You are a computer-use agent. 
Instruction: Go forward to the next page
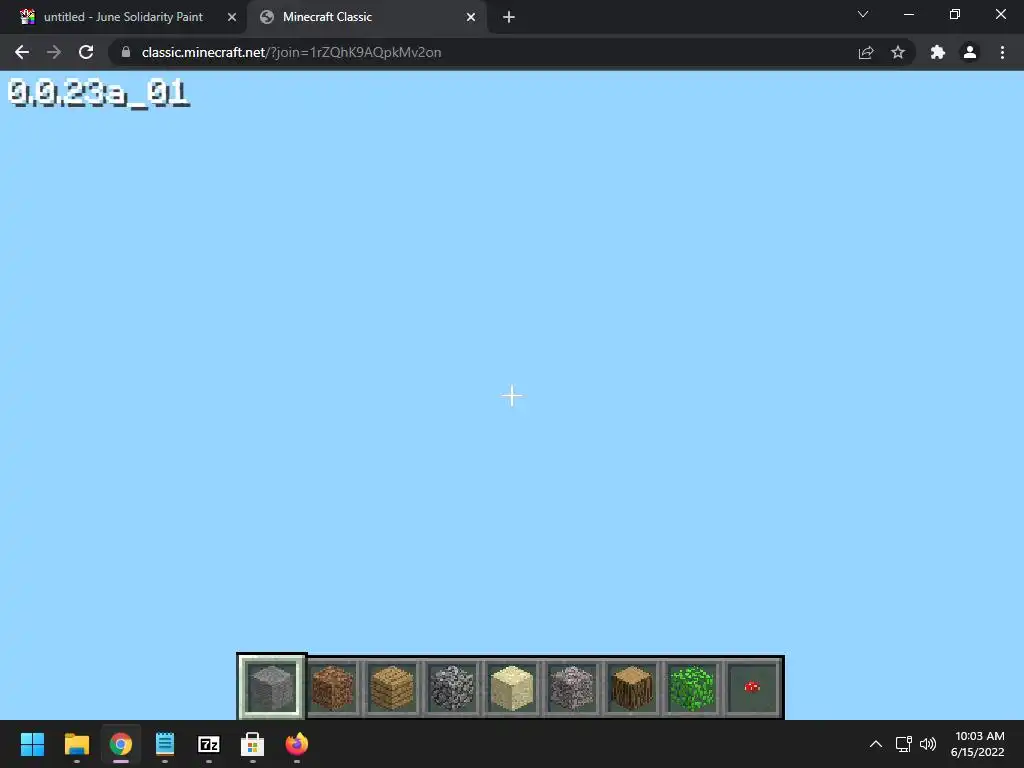(x=54, y=52)
